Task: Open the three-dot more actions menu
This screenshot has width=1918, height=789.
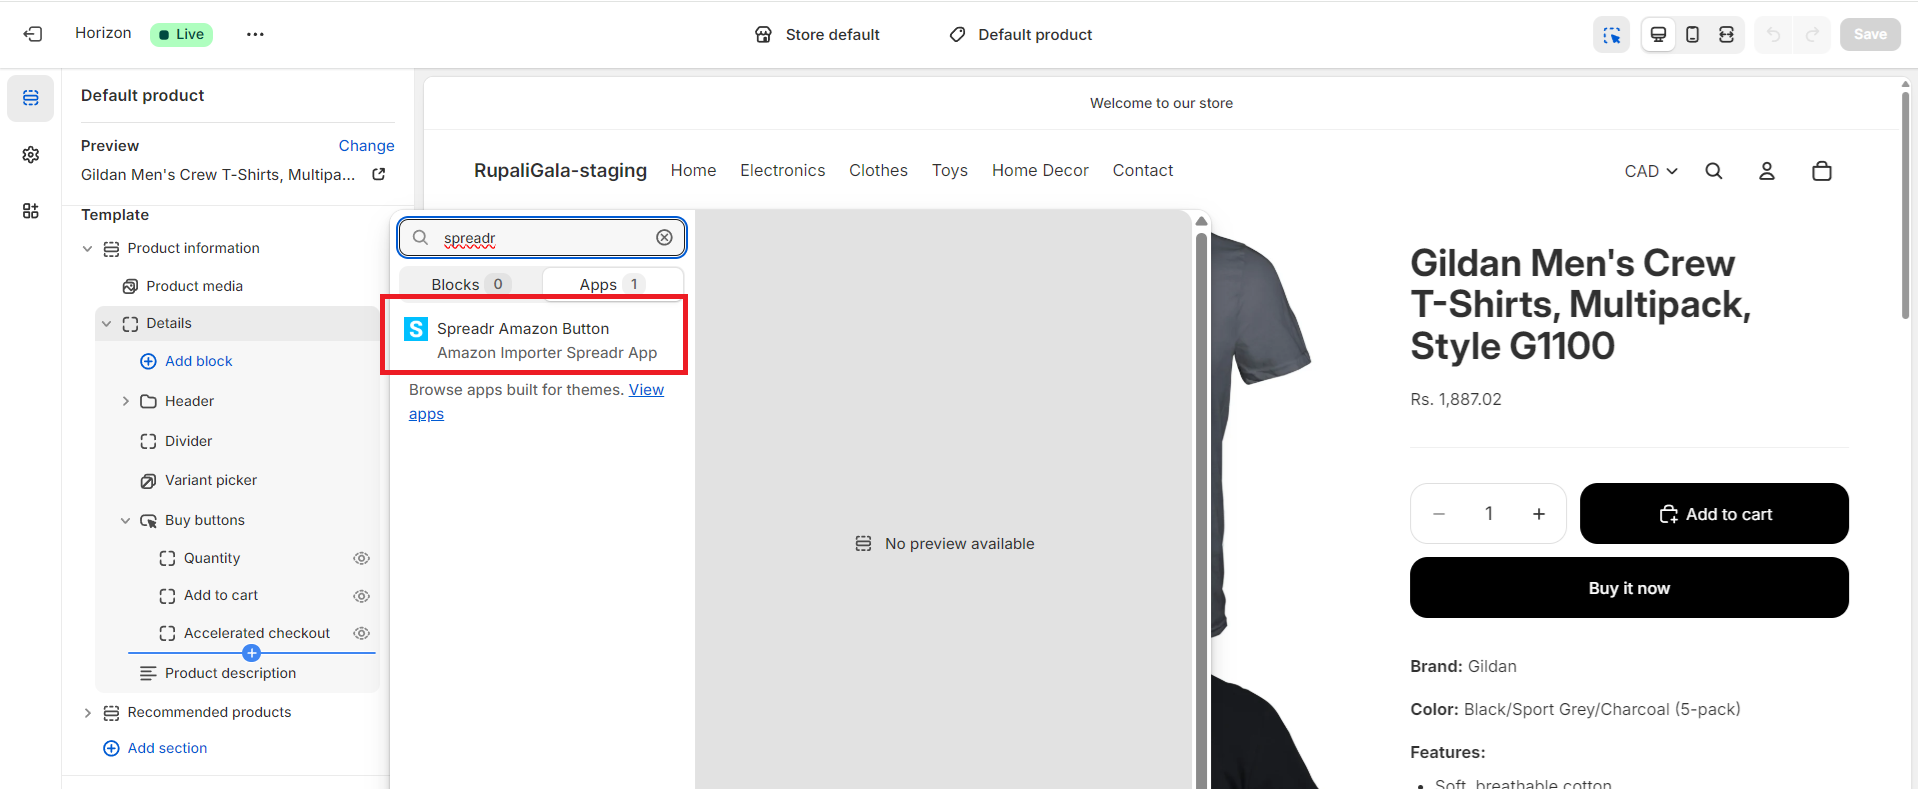Action: (x=255, y=34)
